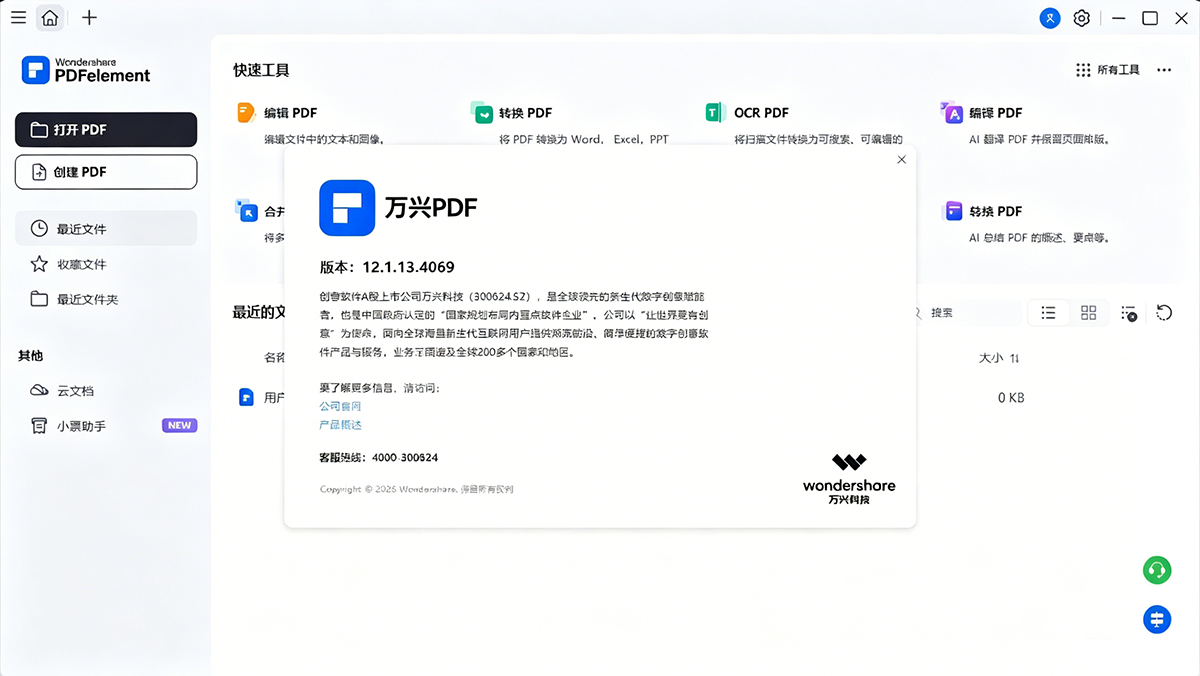The image size is (1200, 676).
Task: Open the 公司官网 link
Action: pos(340,407)
